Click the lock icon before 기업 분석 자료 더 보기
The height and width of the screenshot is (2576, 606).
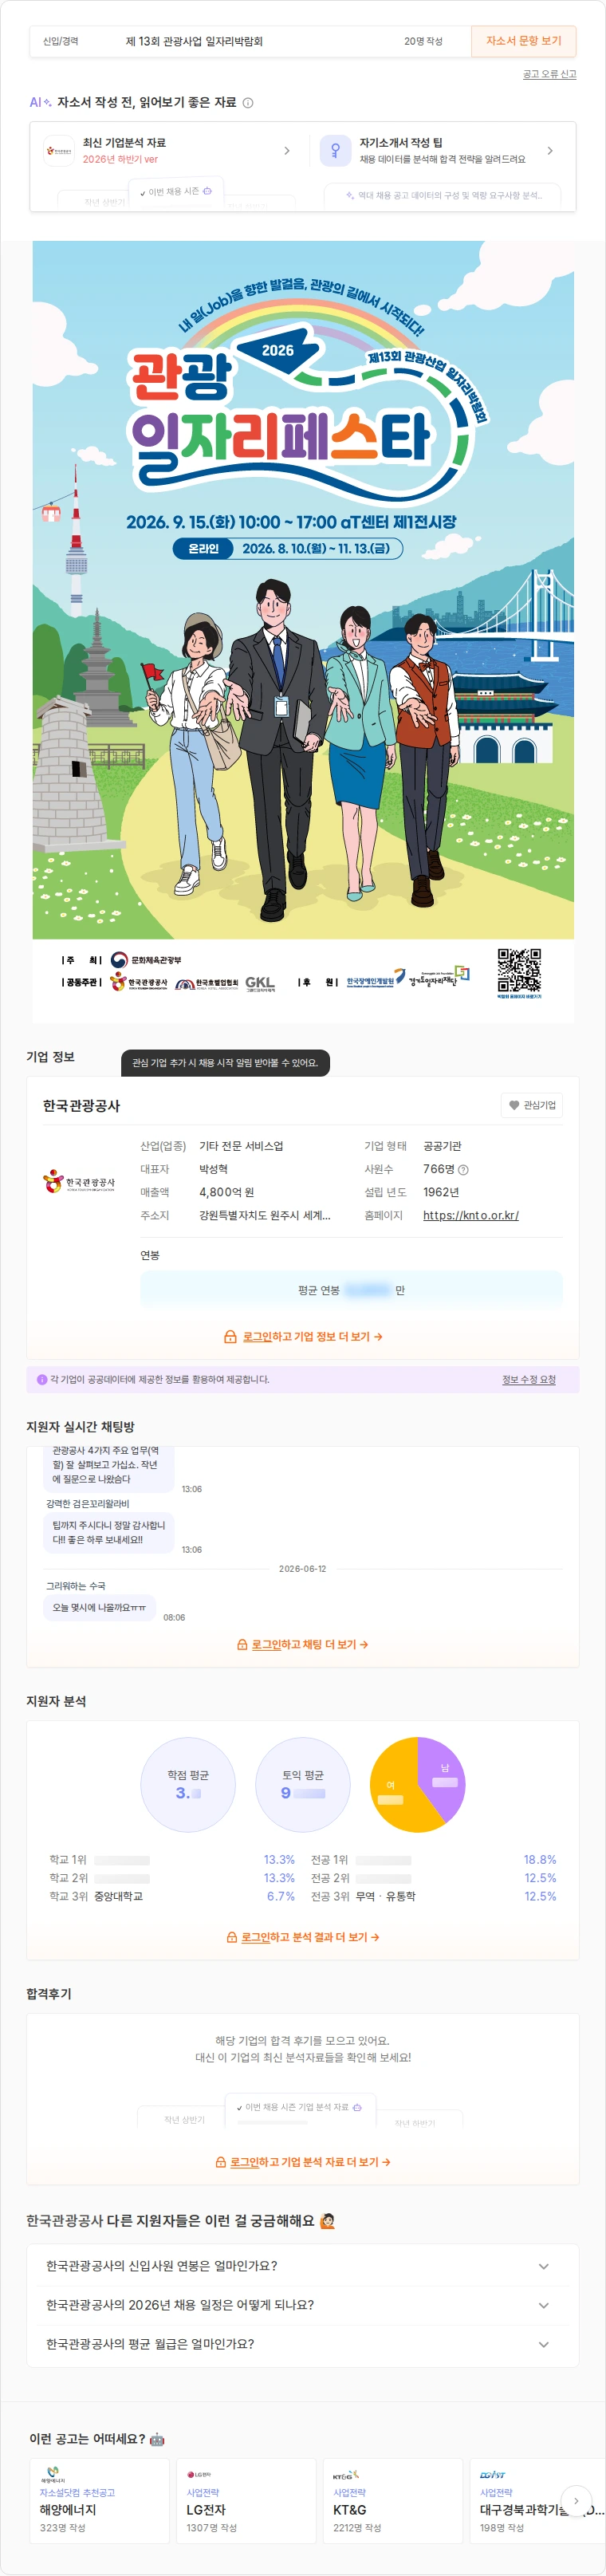point(221,2162)
